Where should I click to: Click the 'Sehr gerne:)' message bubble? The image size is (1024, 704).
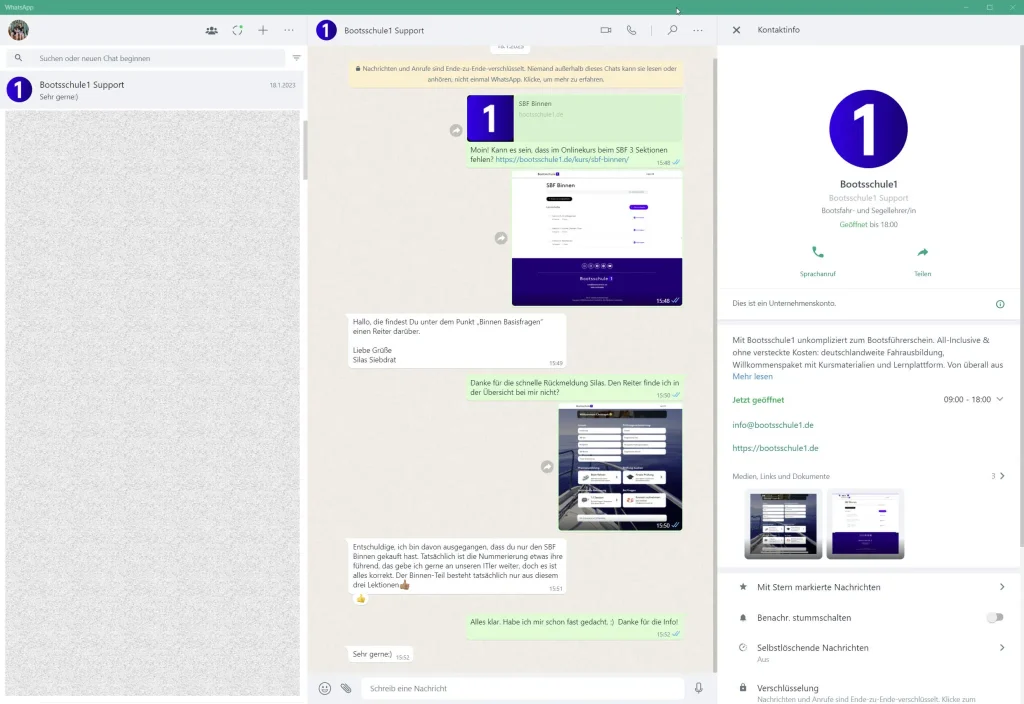[380, 654]
